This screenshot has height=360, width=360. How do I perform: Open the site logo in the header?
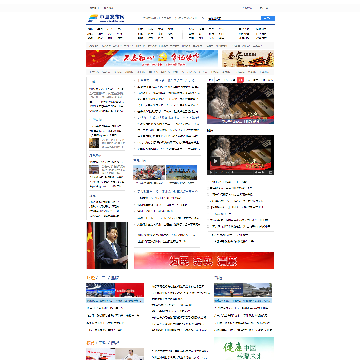click(106, 18)
